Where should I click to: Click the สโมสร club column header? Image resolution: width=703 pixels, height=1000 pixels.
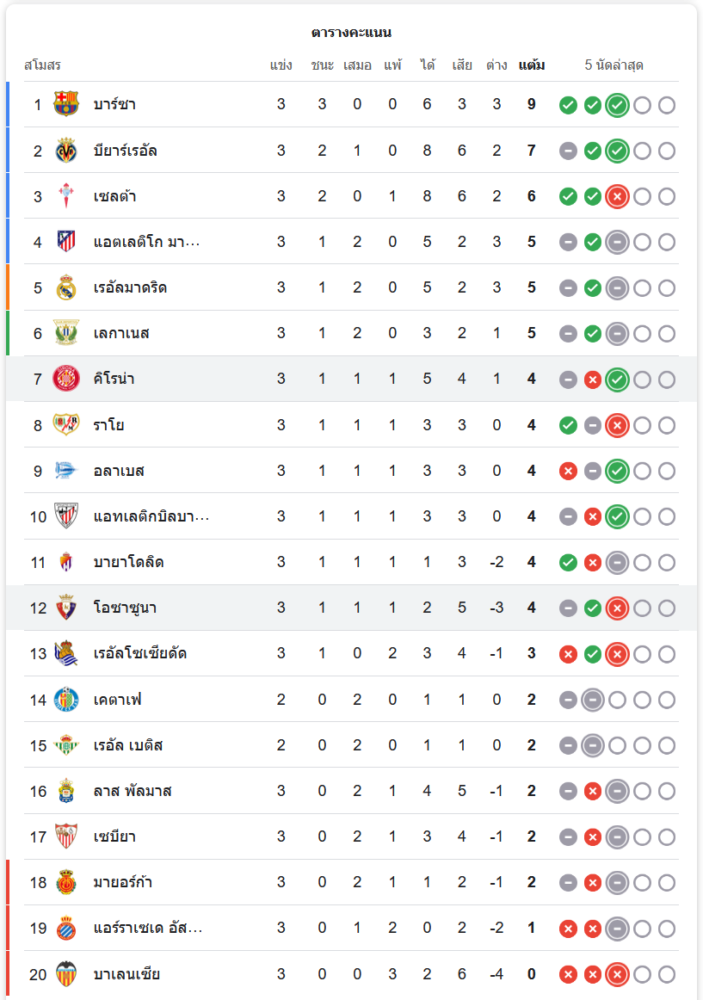point(43,66)
